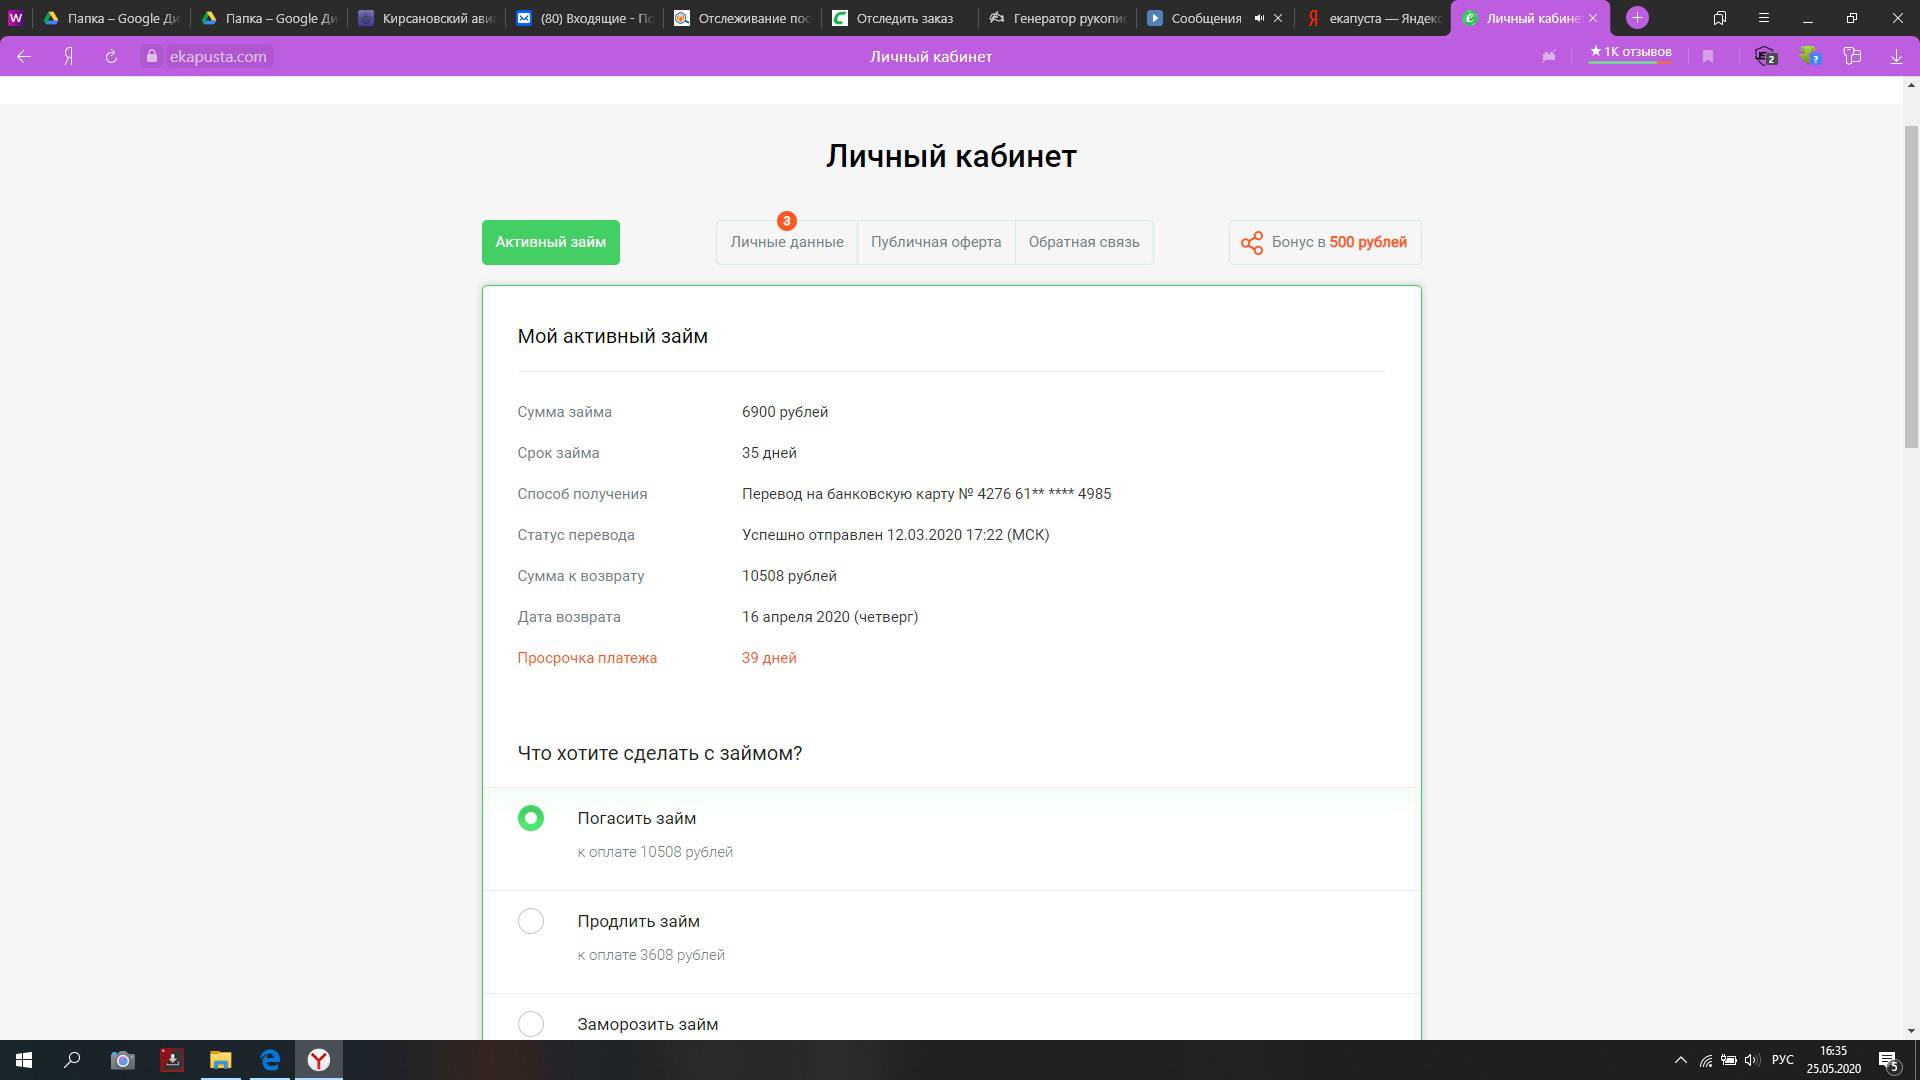Switch to the Генератор рукописного tab
Image resolution: width=1920 pixels, height=1080 pixels.
tap(1058, 18)
